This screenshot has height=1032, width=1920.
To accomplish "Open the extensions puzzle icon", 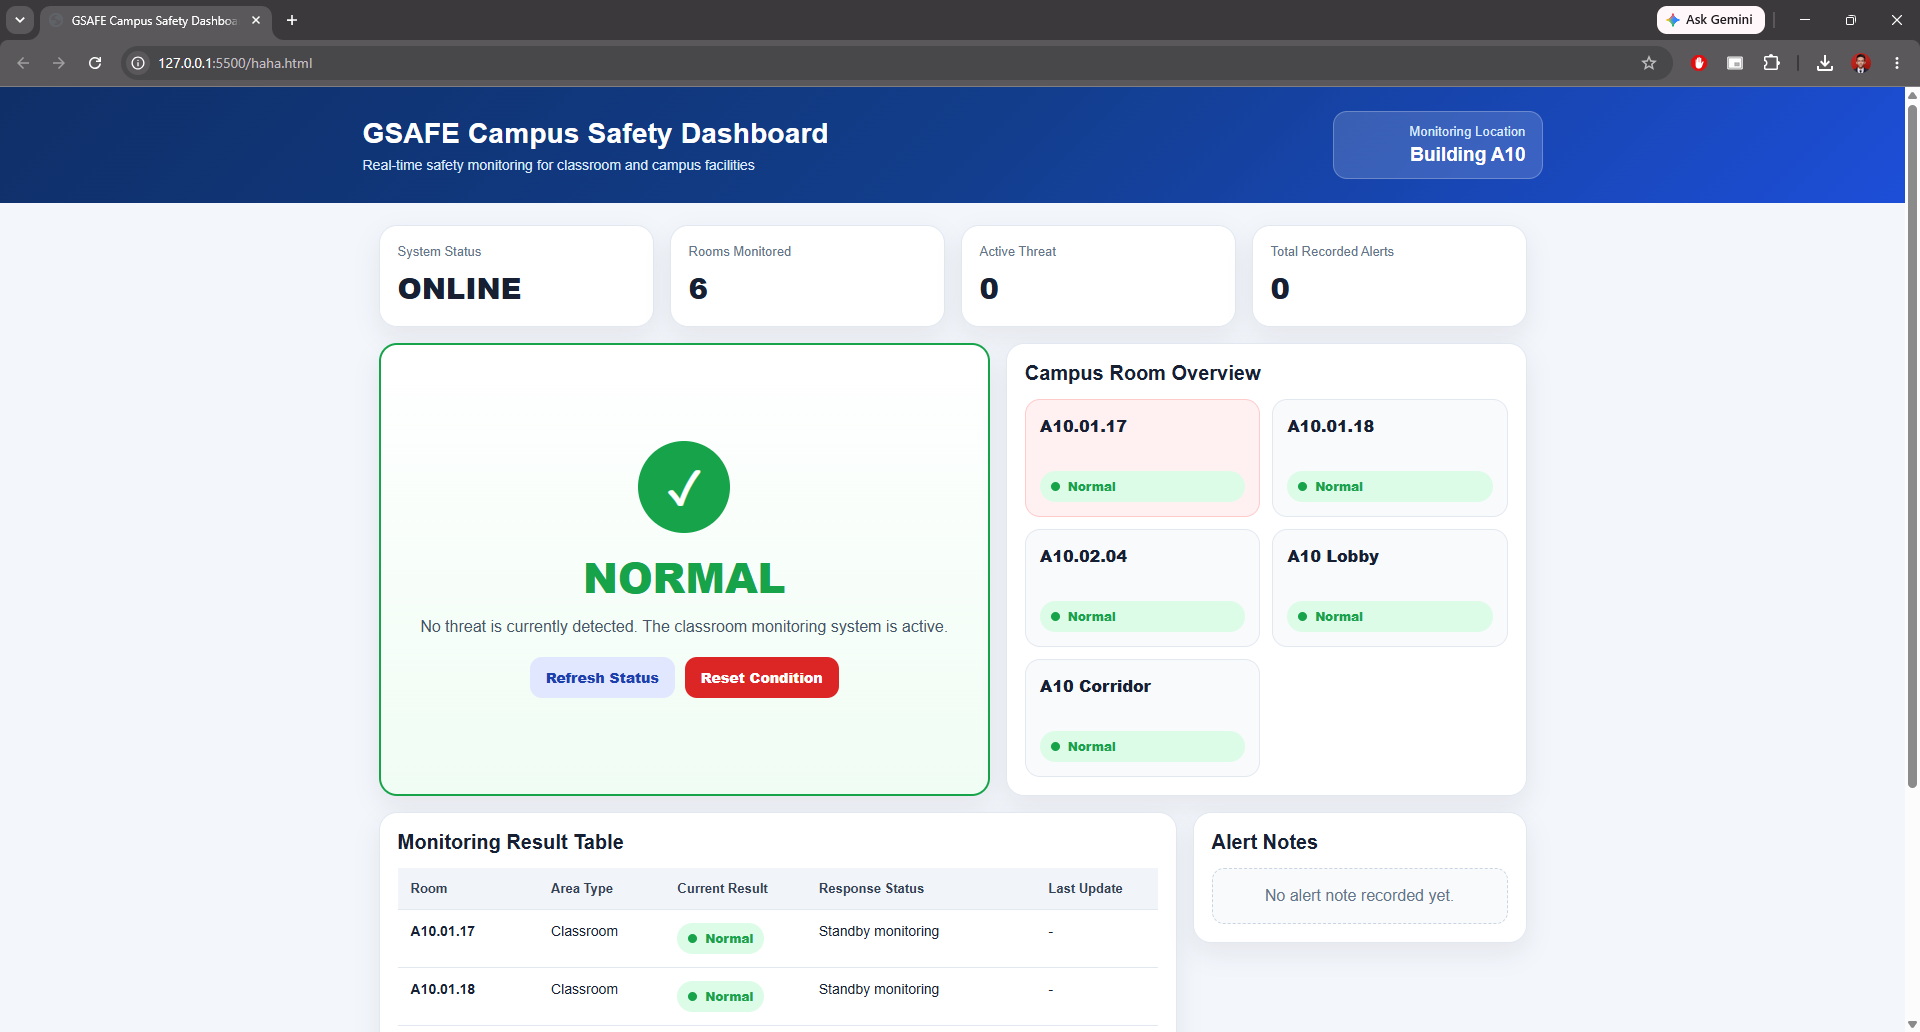I will [1771, 63].
